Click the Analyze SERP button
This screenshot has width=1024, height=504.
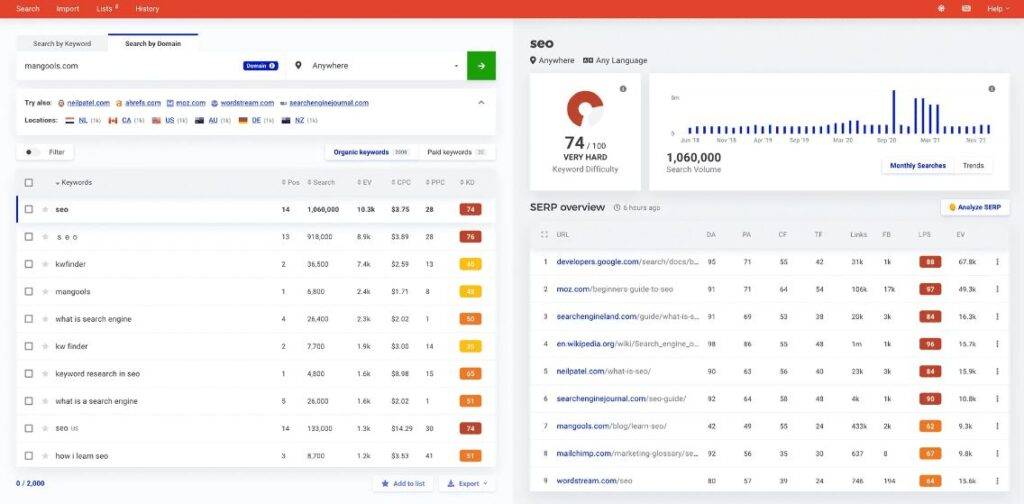[x=975, y=208]
